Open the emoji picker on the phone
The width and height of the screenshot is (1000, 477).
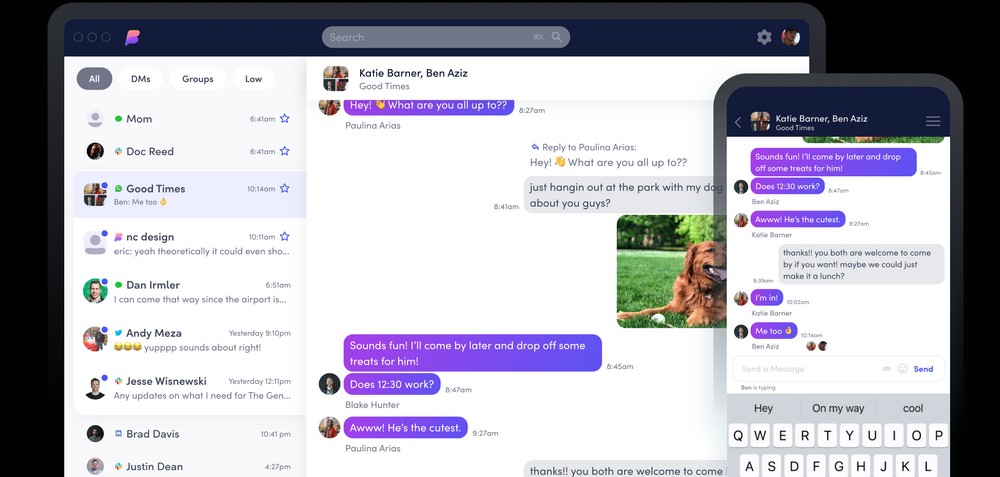pyautogui.click(x=903, y=369)
